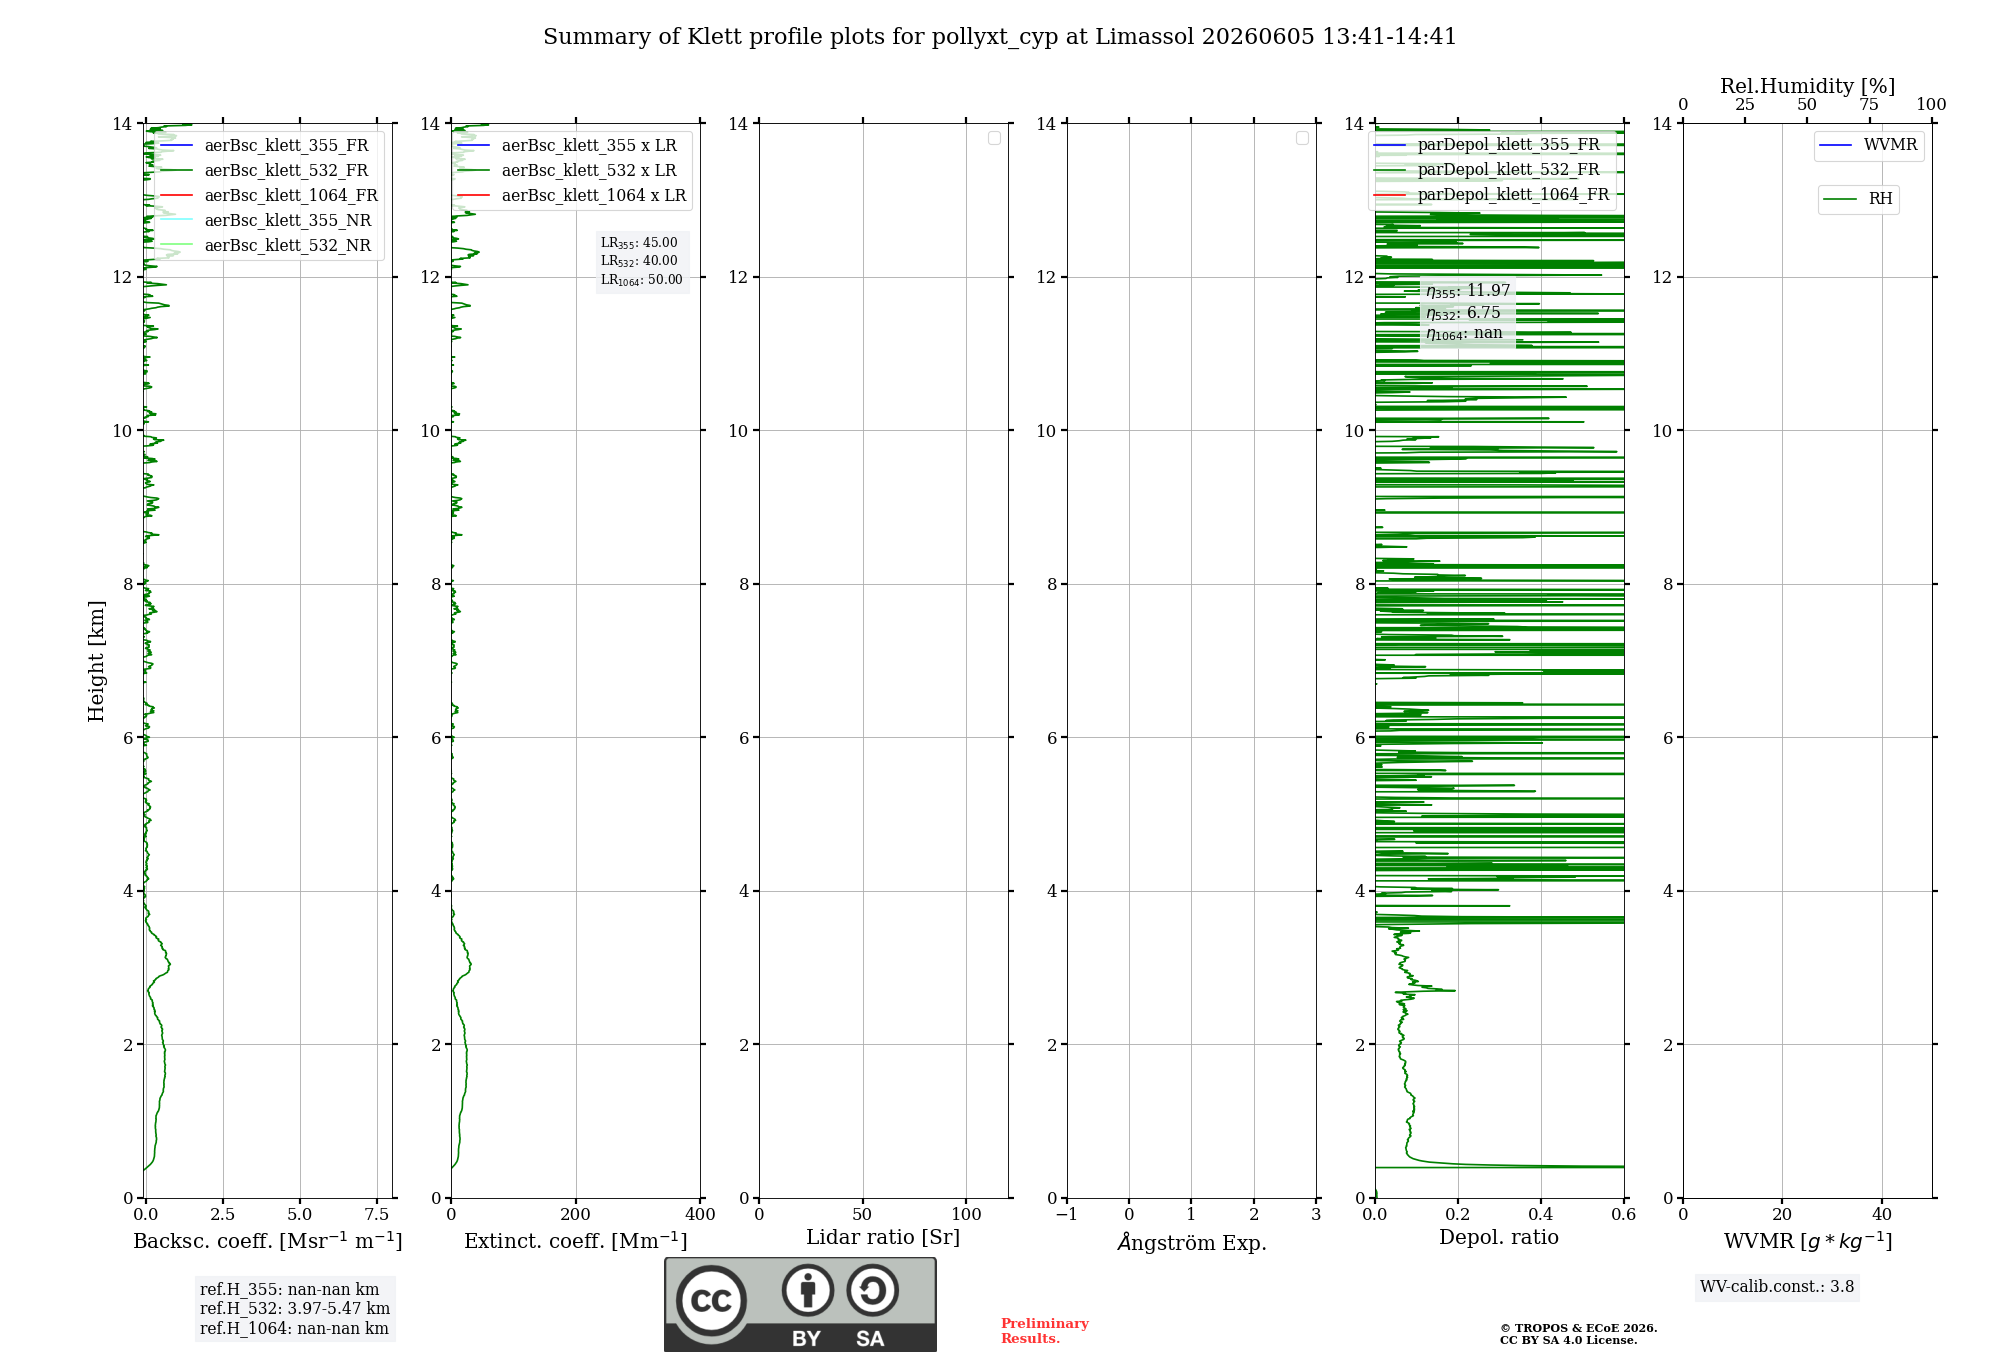Click the 0.6 tick on depol ratio axis
2000x1360 pixels.
[x=1624, y=1215]
